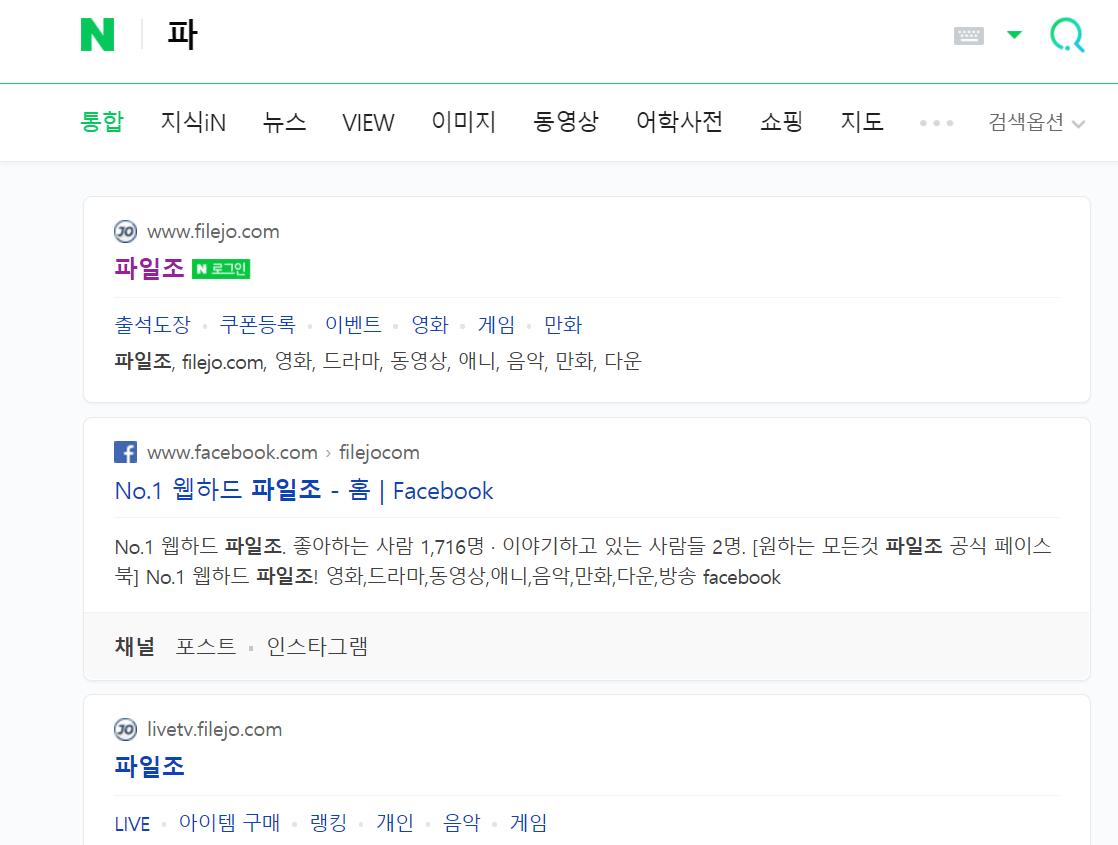Open the on-screen keyboard icon
1118x845 pixels.
point(968,36)
